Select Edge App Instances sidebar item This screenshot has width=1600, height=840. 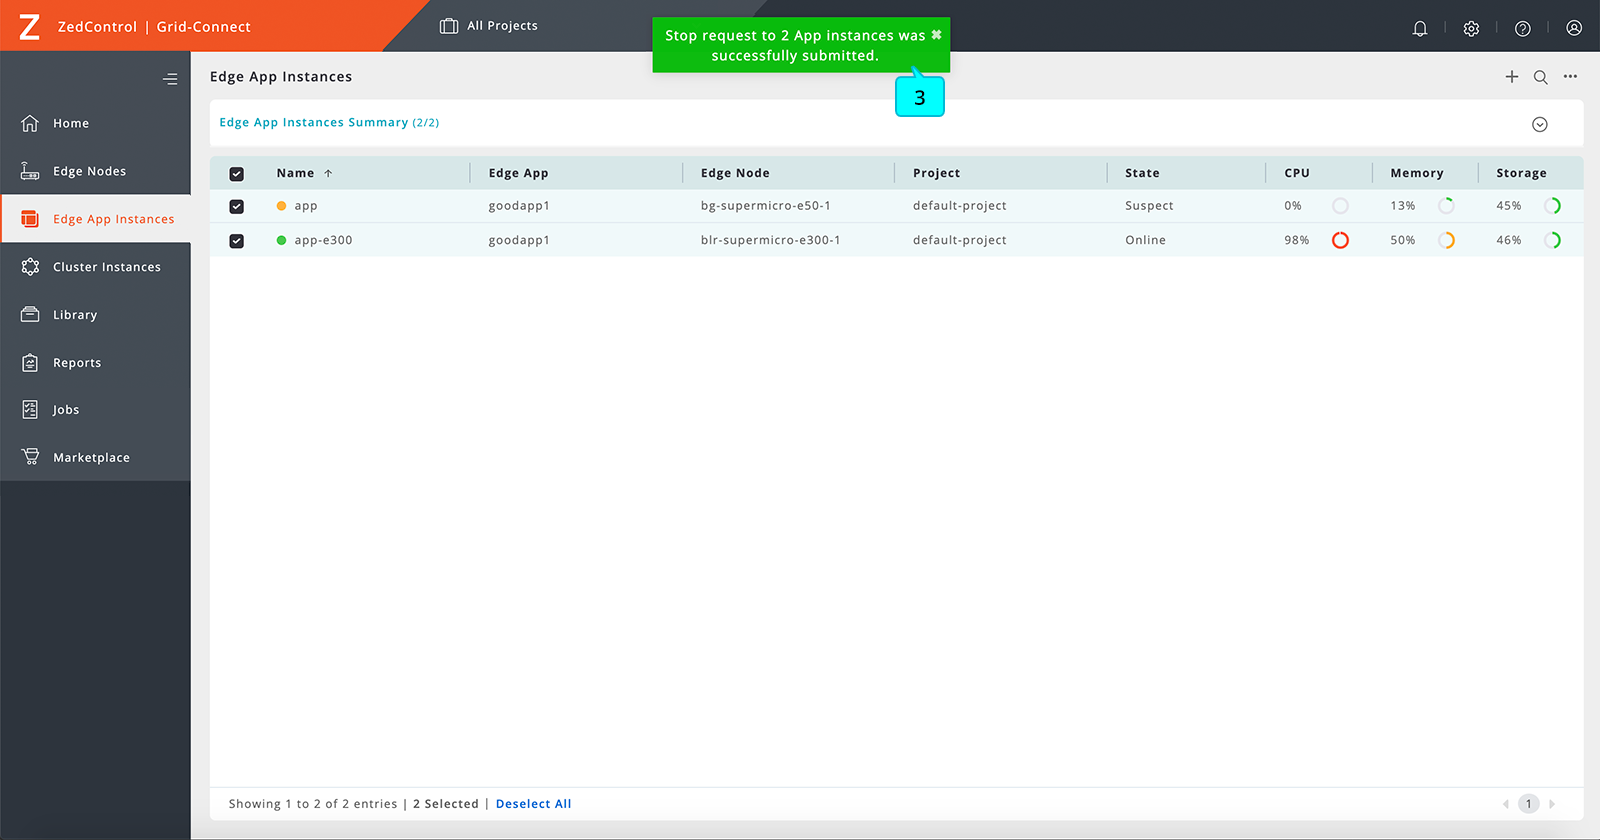[95, 219]
